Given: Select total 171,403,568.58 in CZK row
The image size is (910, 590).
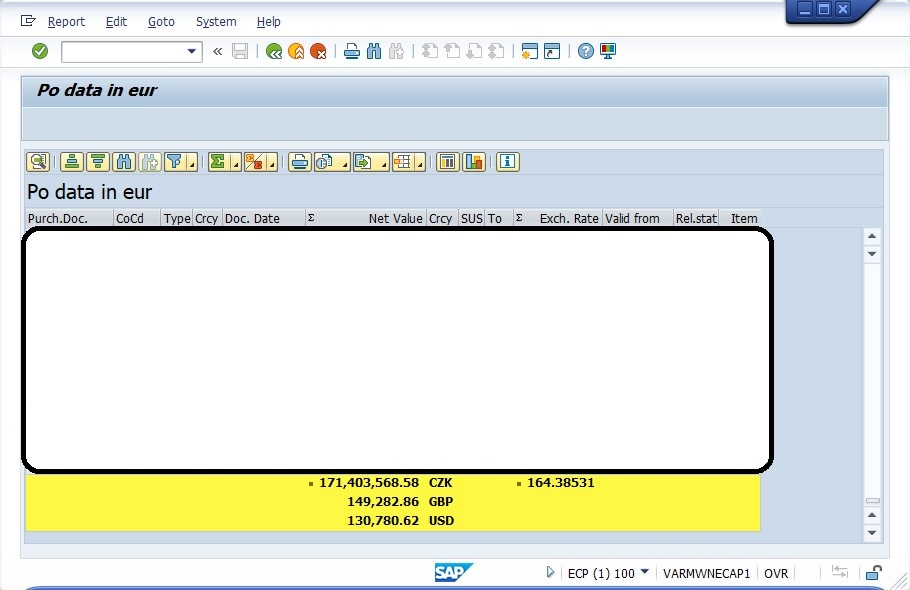Looking at the screenshot, I should tap(369, 483).
